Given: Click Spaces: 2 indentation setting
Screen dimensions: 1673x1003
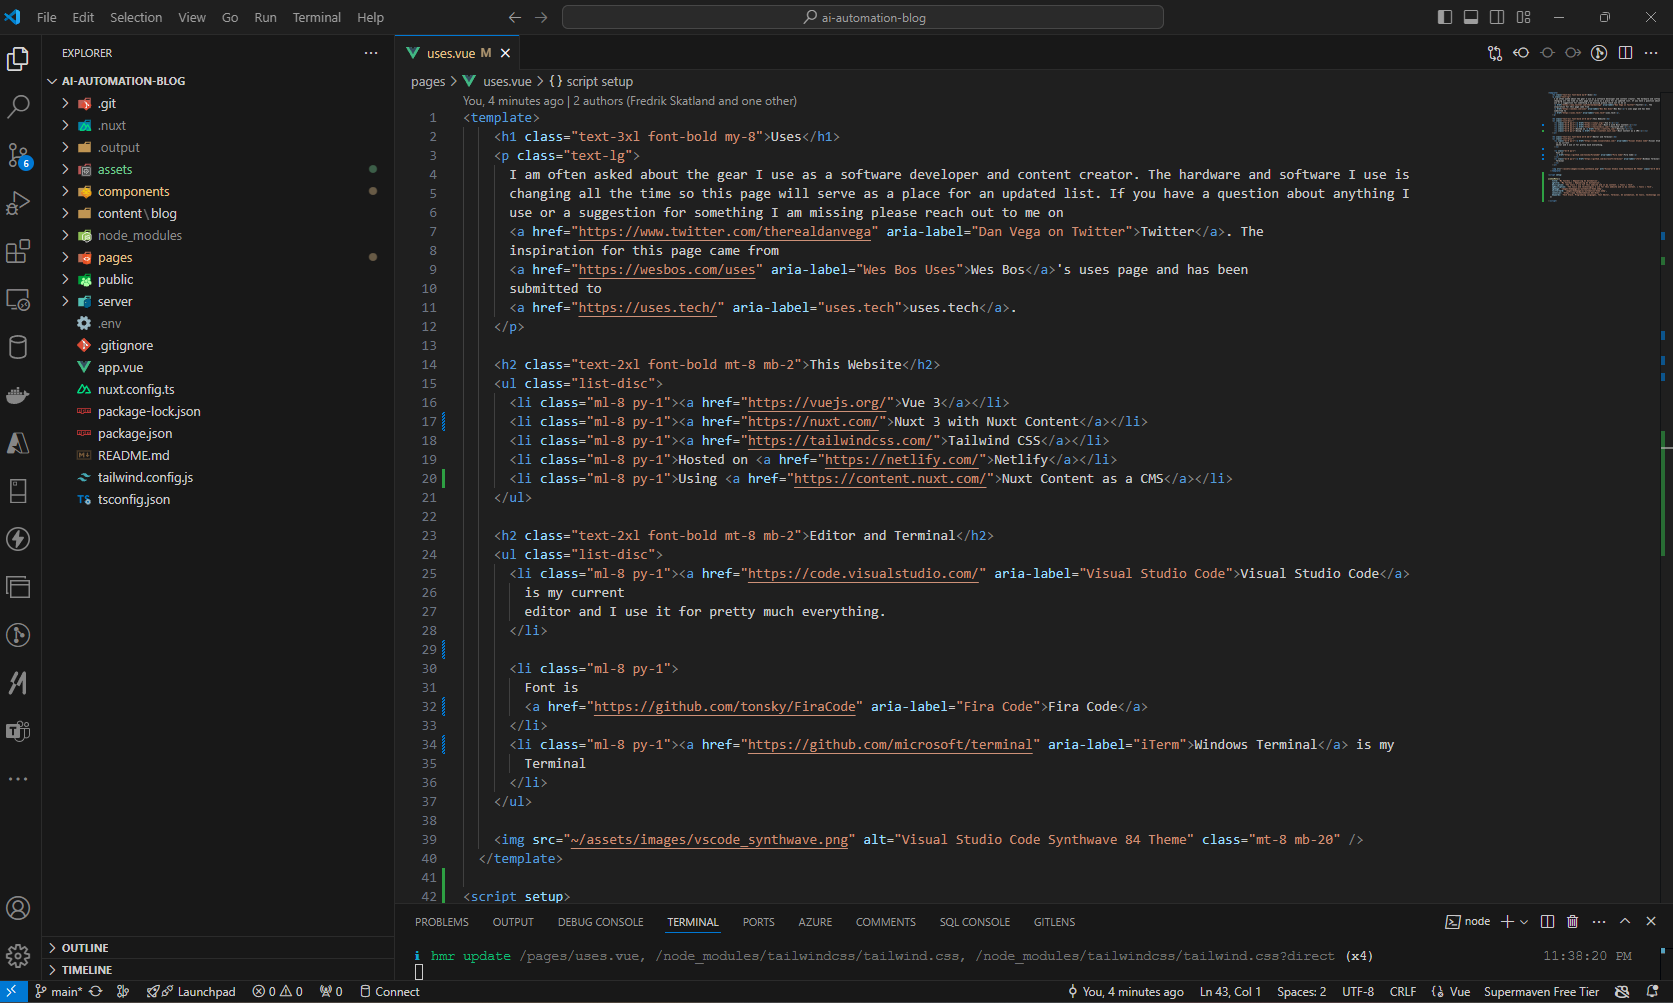Looking at the screenshot, I should (x=1301, y=992).
